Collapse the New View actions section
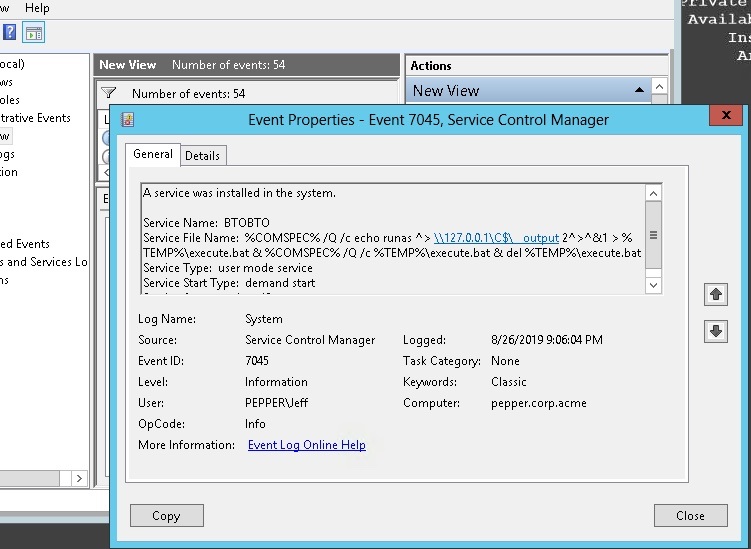Screen dimensions: 751x549 639,91
